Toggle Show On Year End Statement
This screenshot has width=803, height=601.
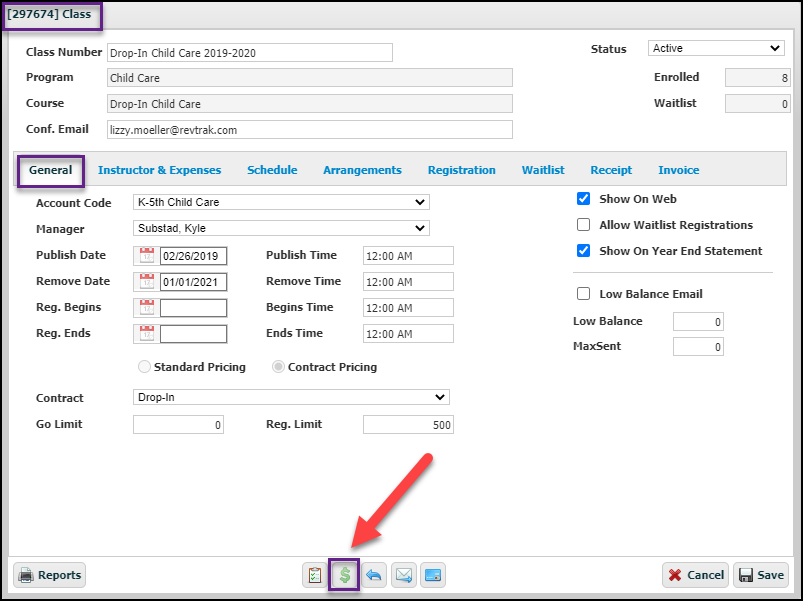coord(583,251)
